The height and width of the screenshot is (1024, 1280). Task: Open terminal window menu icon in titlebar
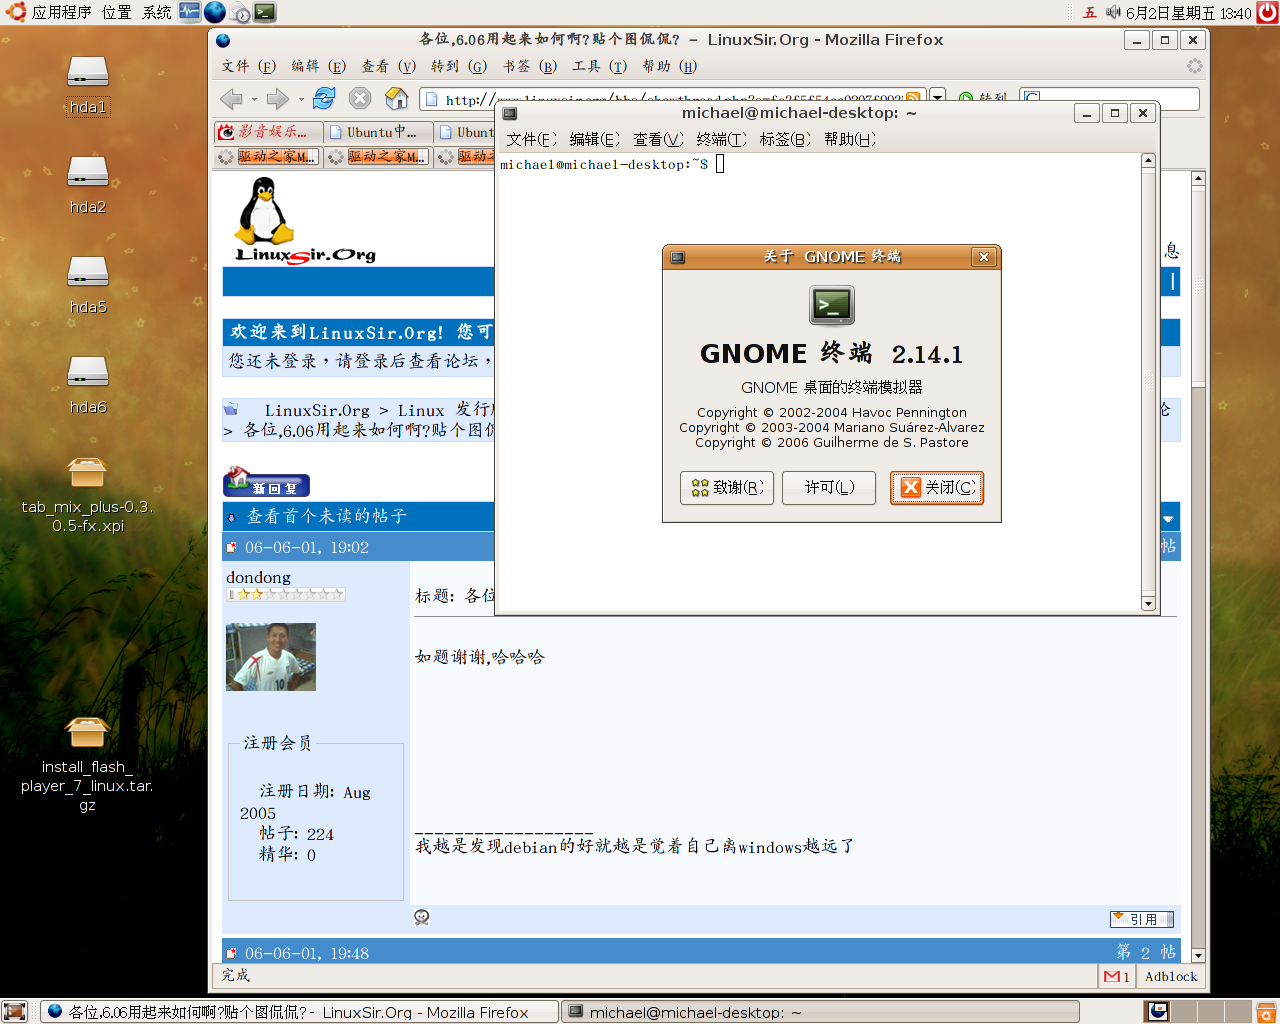pos(509,113)
